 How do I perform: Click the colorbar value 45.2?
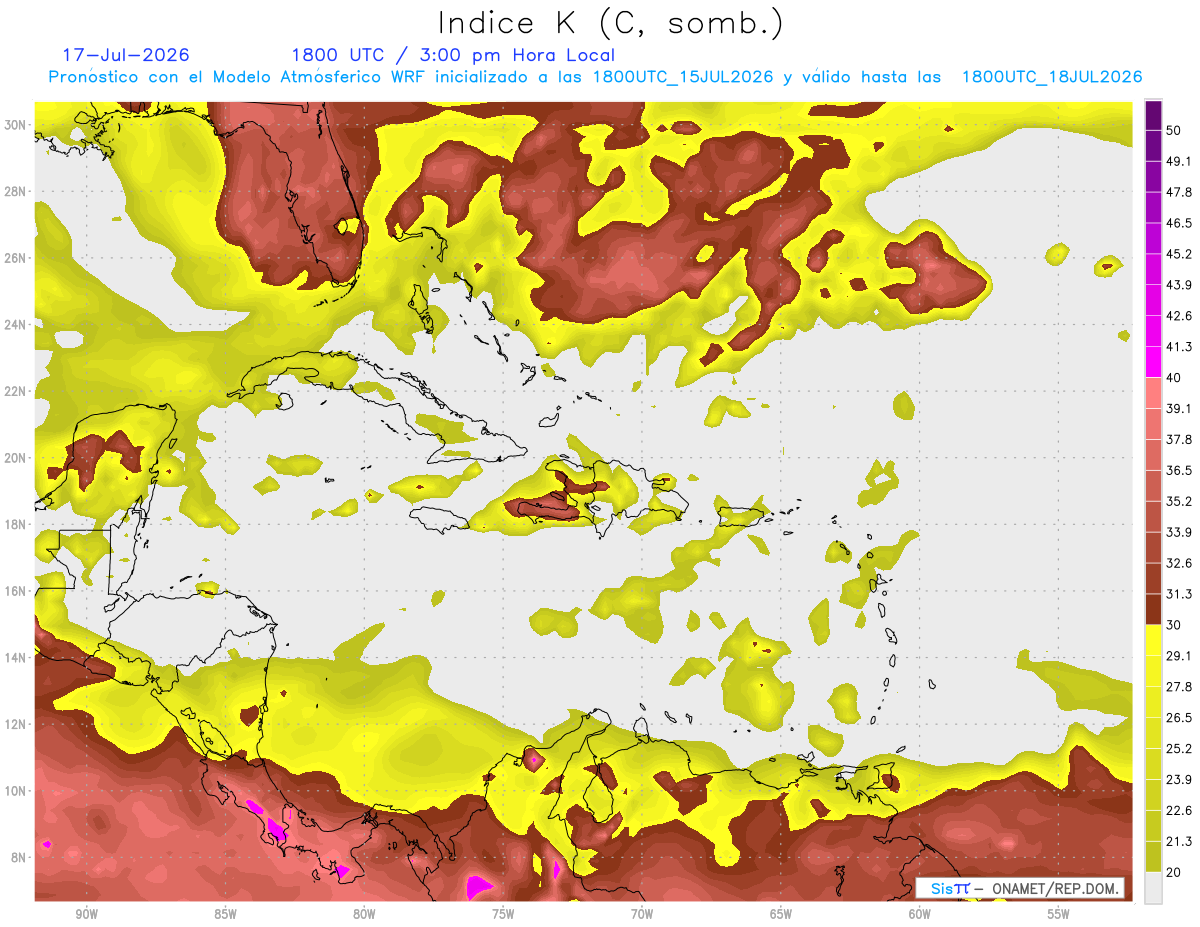pos(1179,254)
